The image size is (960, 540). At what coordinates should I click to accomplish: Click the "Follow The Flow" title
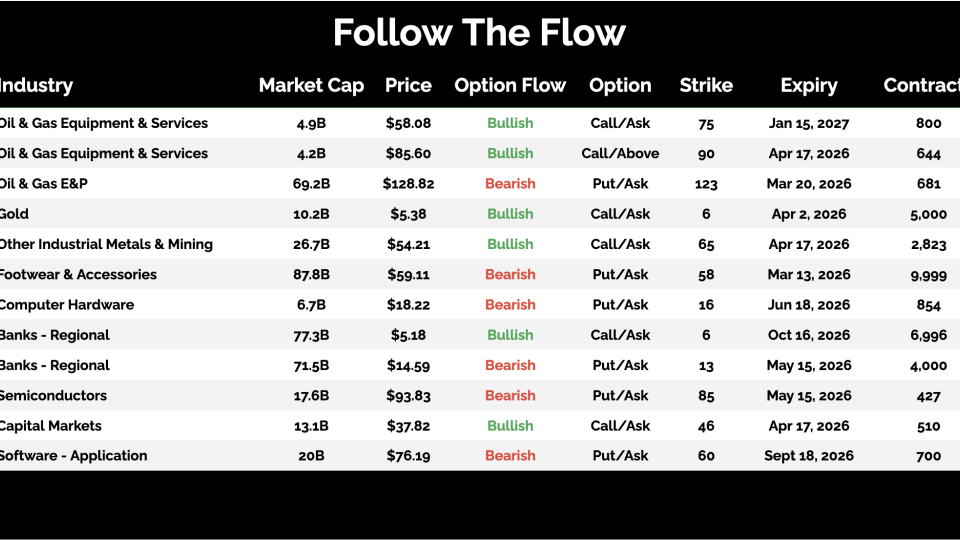pos(479,33)
